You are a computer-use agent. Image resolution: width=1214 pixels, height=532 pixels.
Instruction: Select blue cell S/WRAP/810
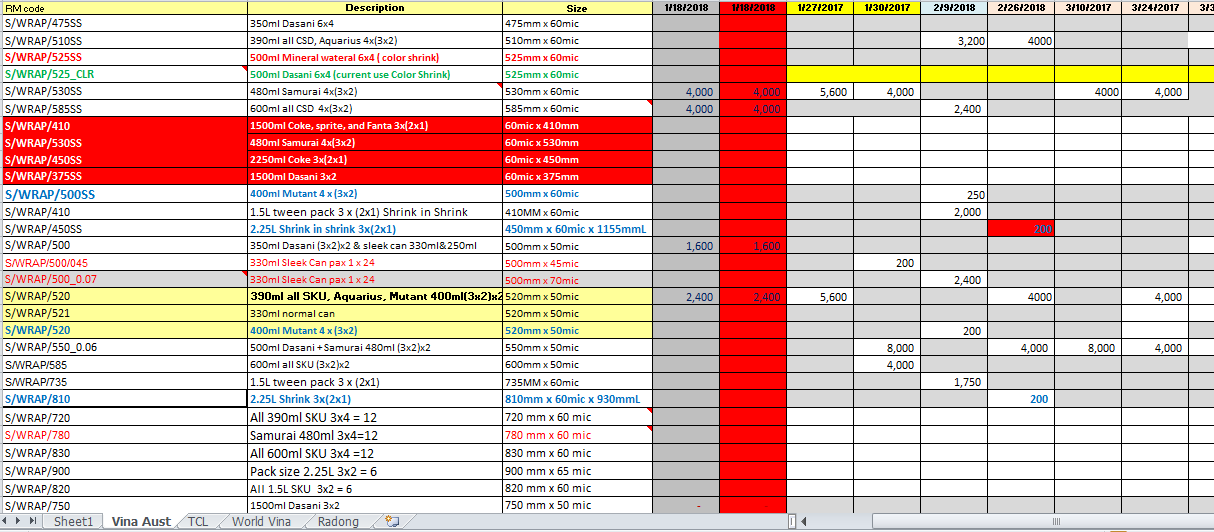click(x=124, y=399)
